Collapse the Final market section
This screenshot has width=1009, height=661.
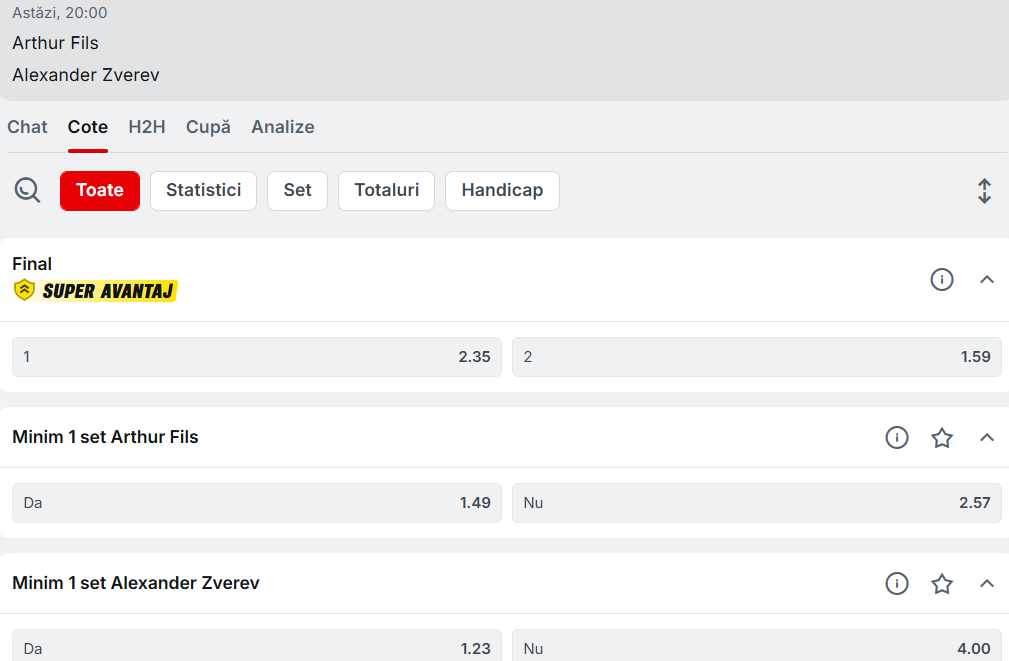point(987,280)
